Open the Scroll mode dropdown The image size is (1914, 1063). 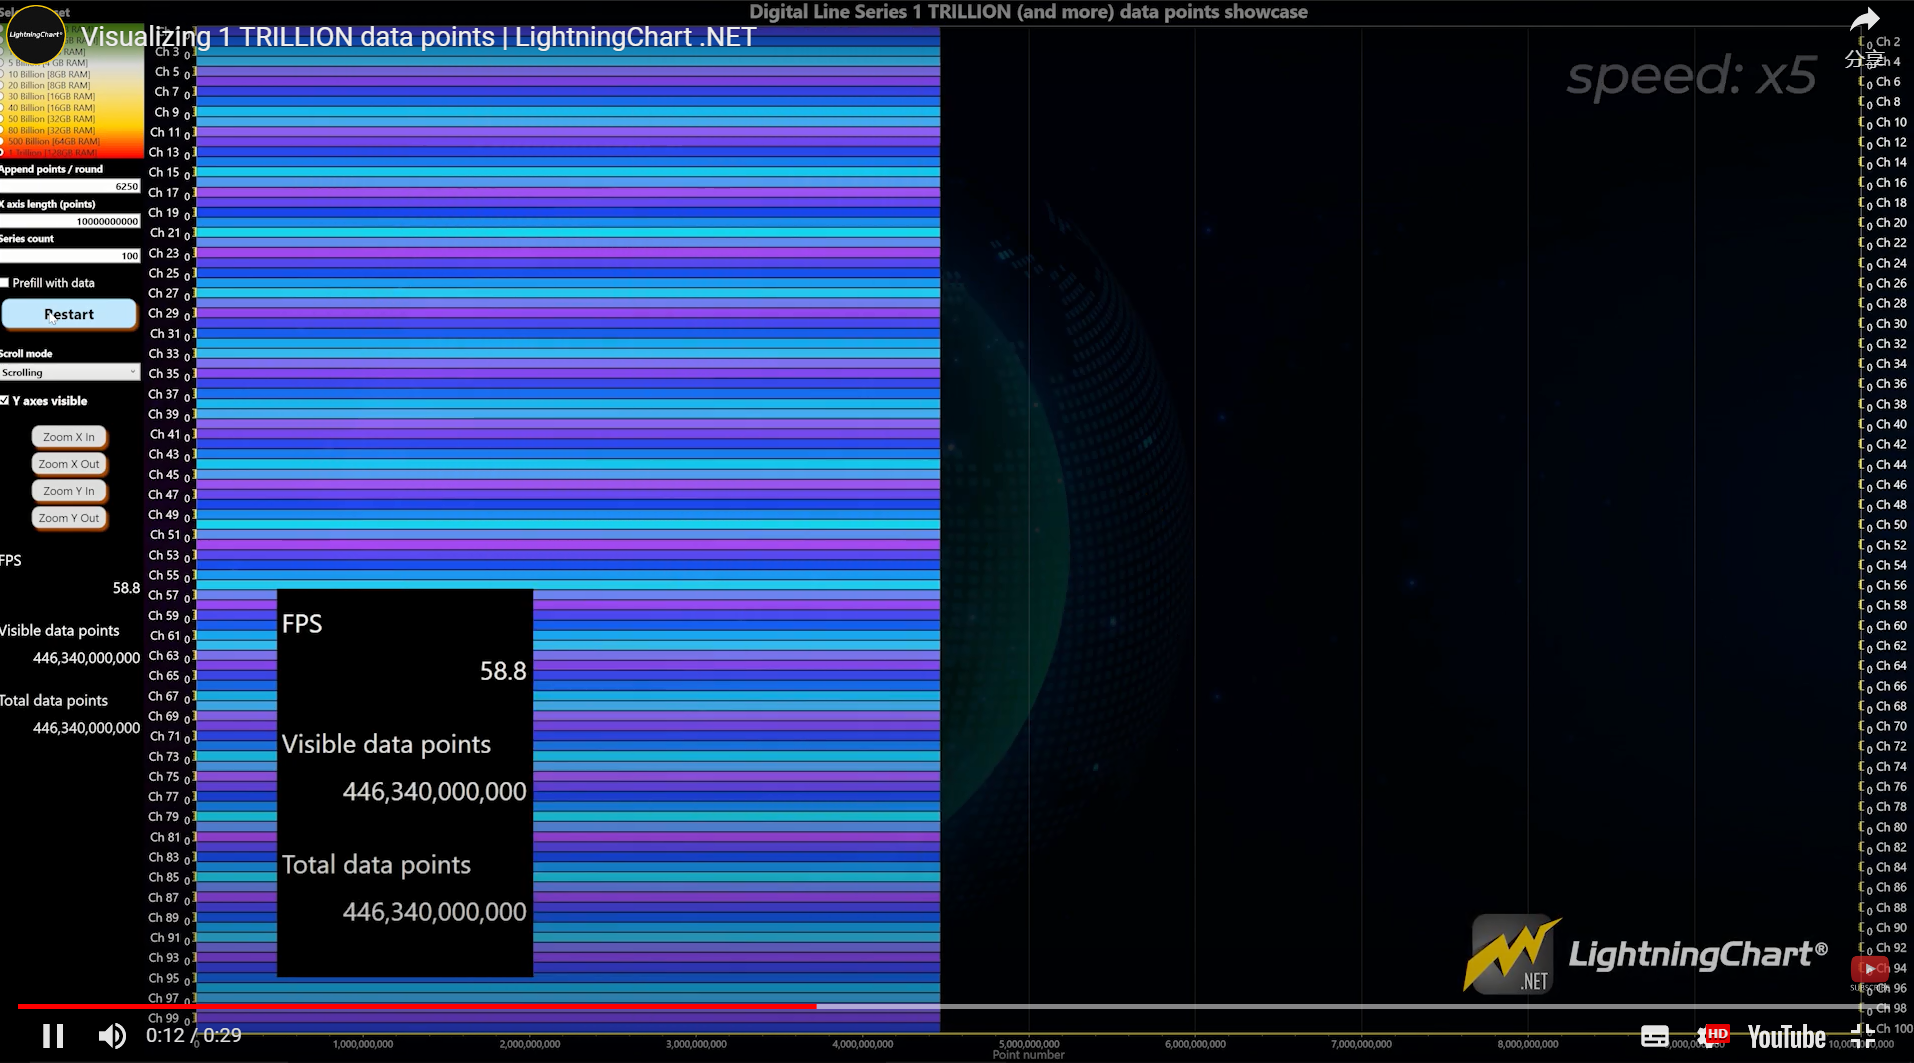pyautogui.click(x=70, y=372)
